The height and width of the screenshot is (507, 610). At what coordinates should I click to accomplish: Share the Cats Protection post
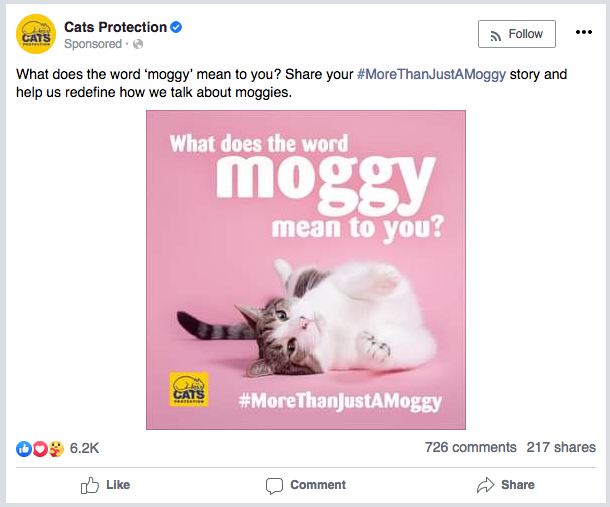coord(506,485)
